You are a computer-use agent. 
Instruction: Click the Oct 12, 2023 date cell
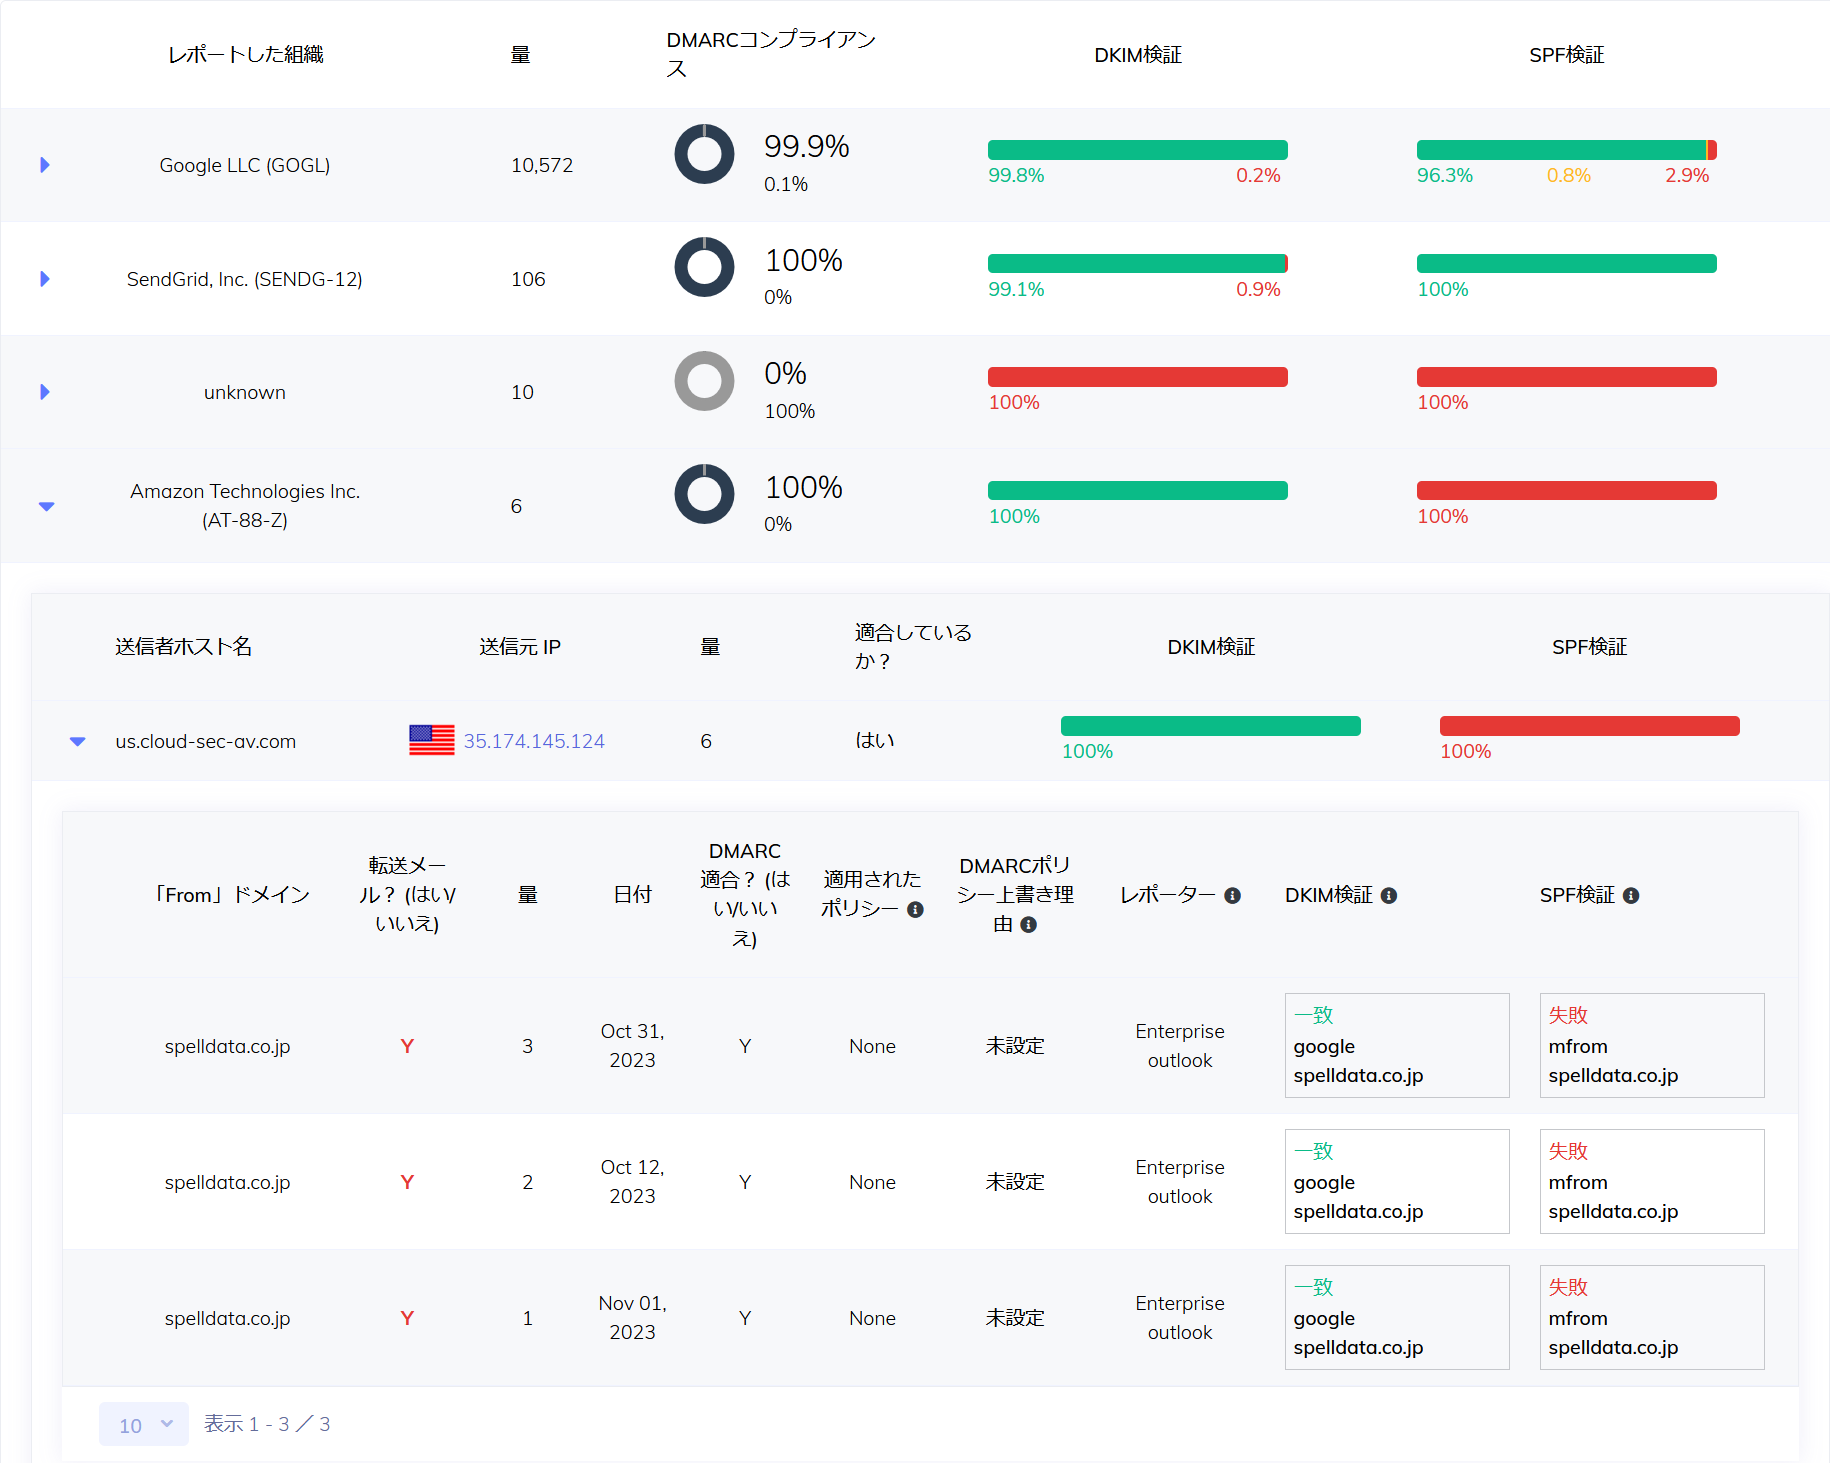633,1182
